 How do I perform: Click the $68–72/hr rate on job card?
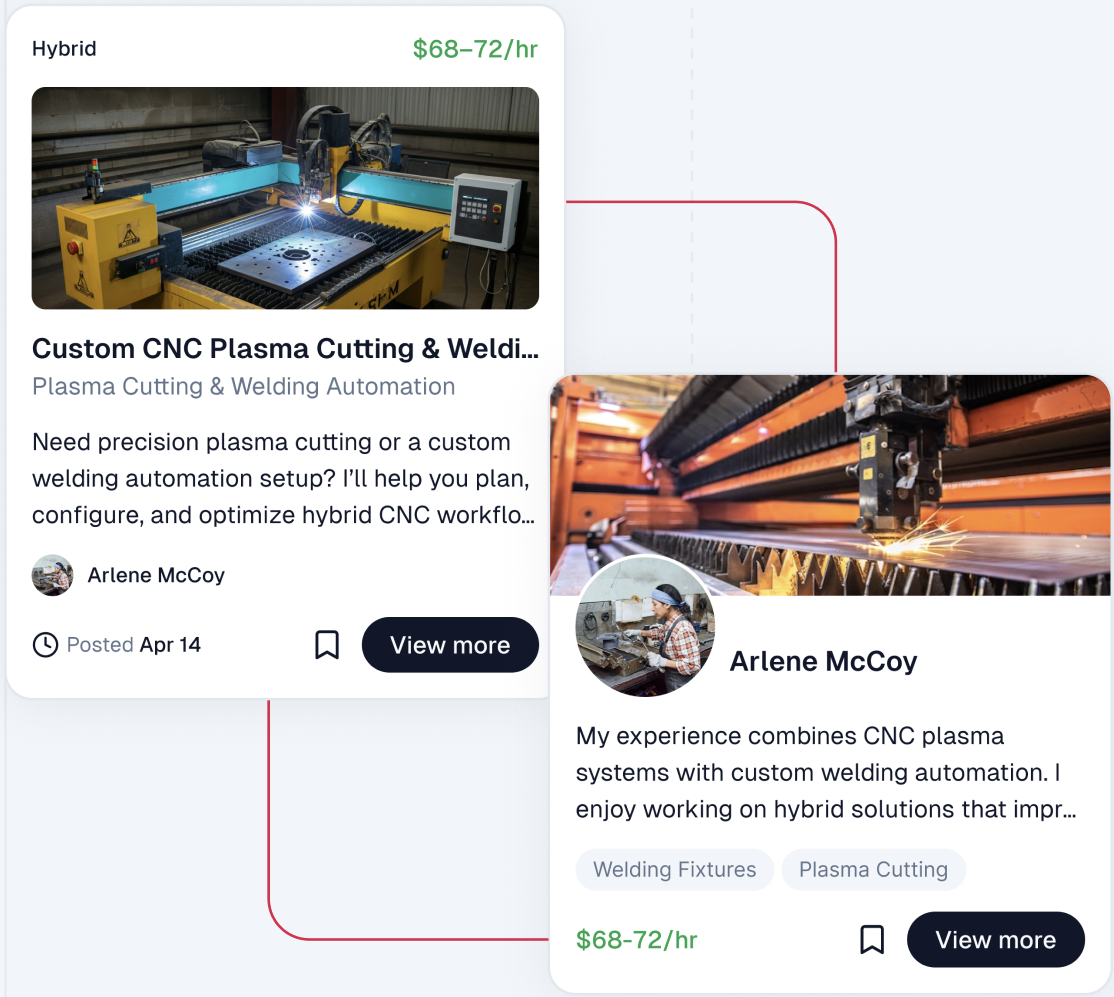coord(475,49)
